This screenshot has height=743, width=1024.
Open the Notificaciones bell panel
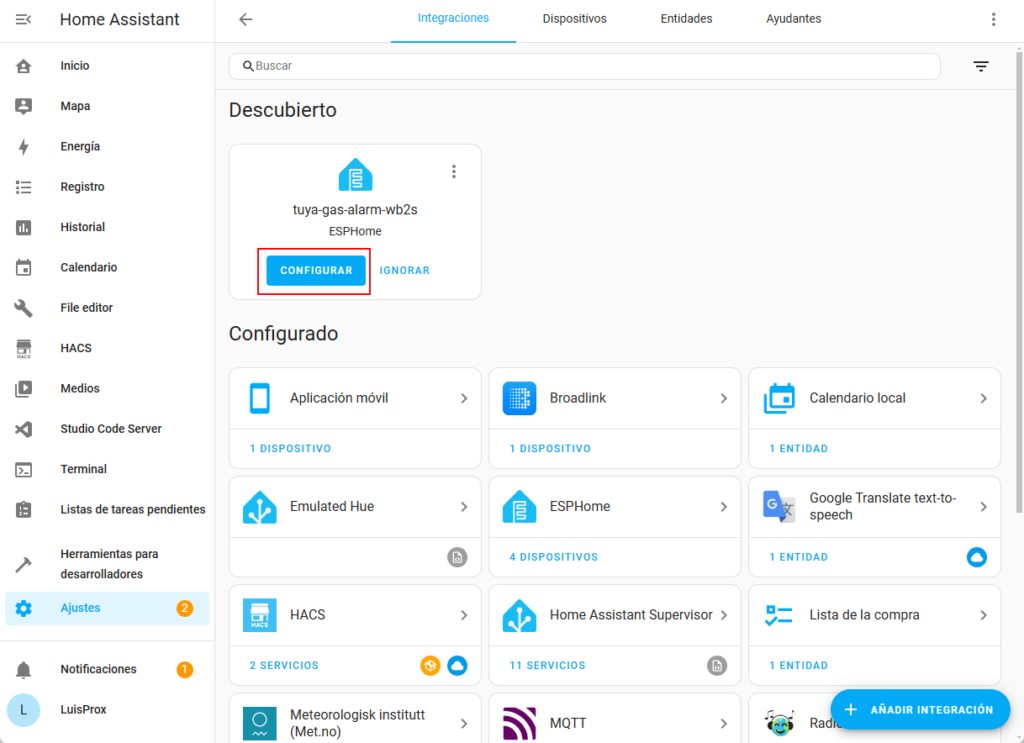pos(98,669)
